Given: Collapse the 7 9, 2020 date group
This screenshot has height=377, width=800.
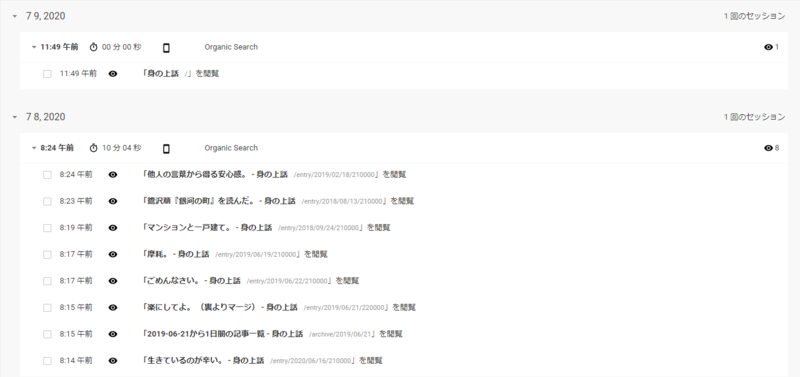Looking at the screenshot, I should pyautogui.click(x=14, y=16).
